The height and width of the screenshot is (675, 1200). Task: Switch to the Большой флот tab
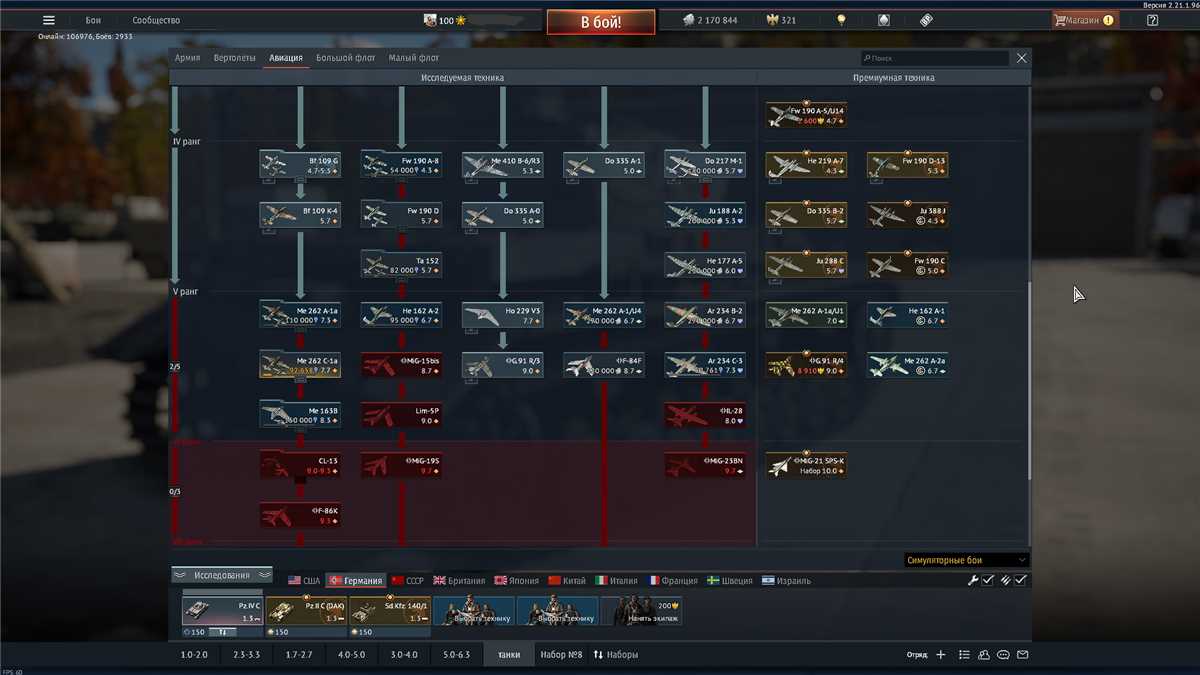(346, 58)
